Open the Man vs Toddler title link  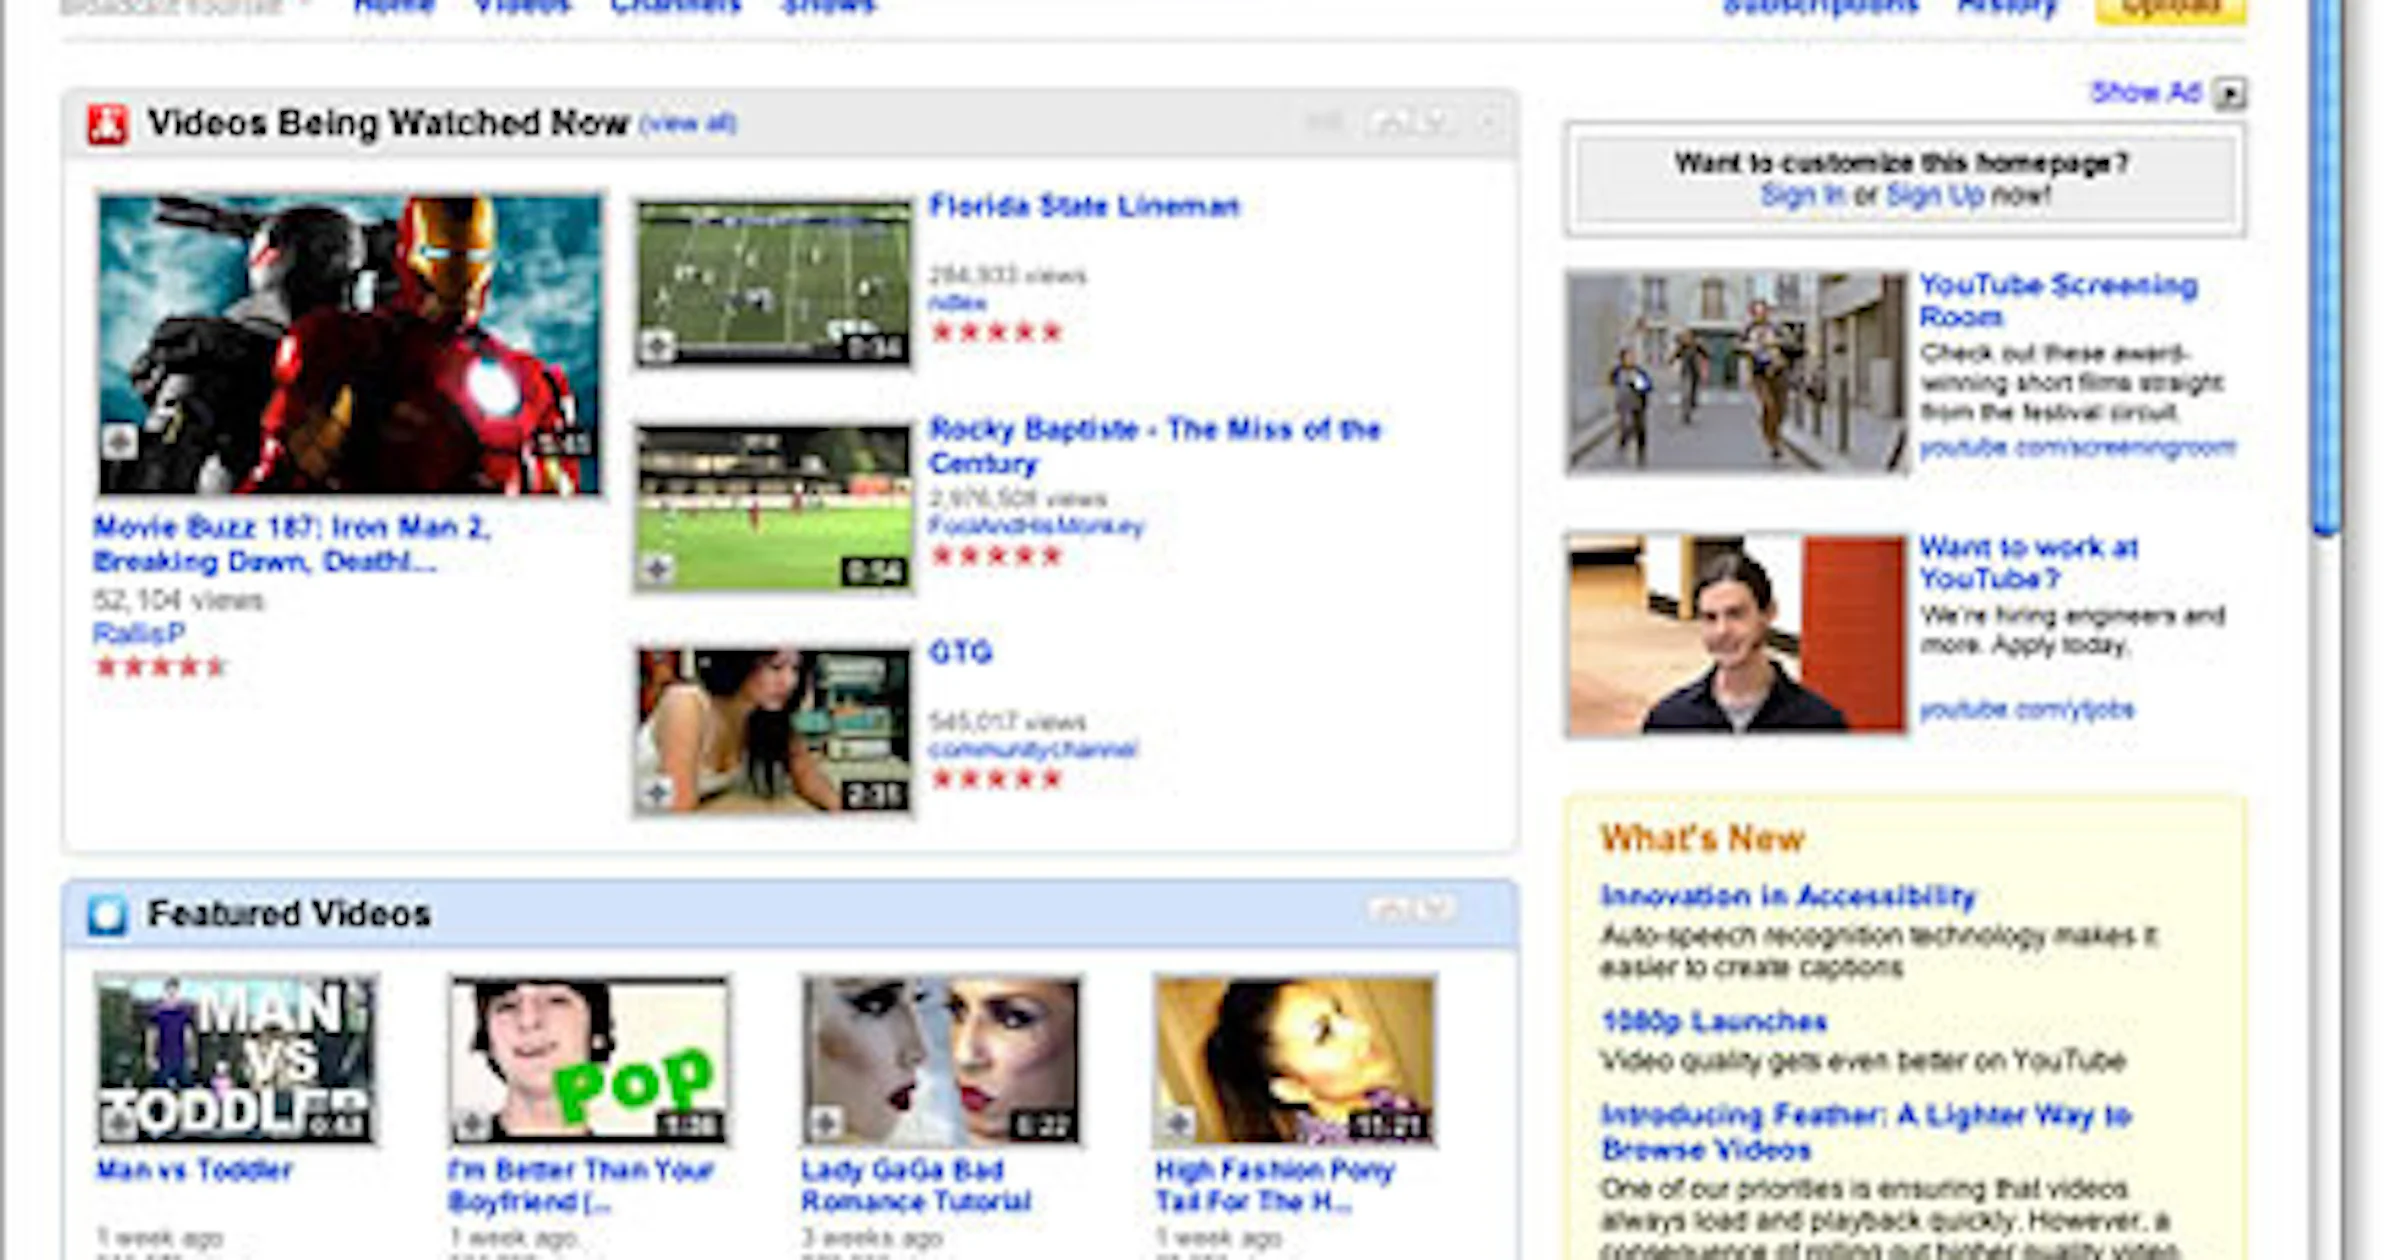[x=194, y=1169]
